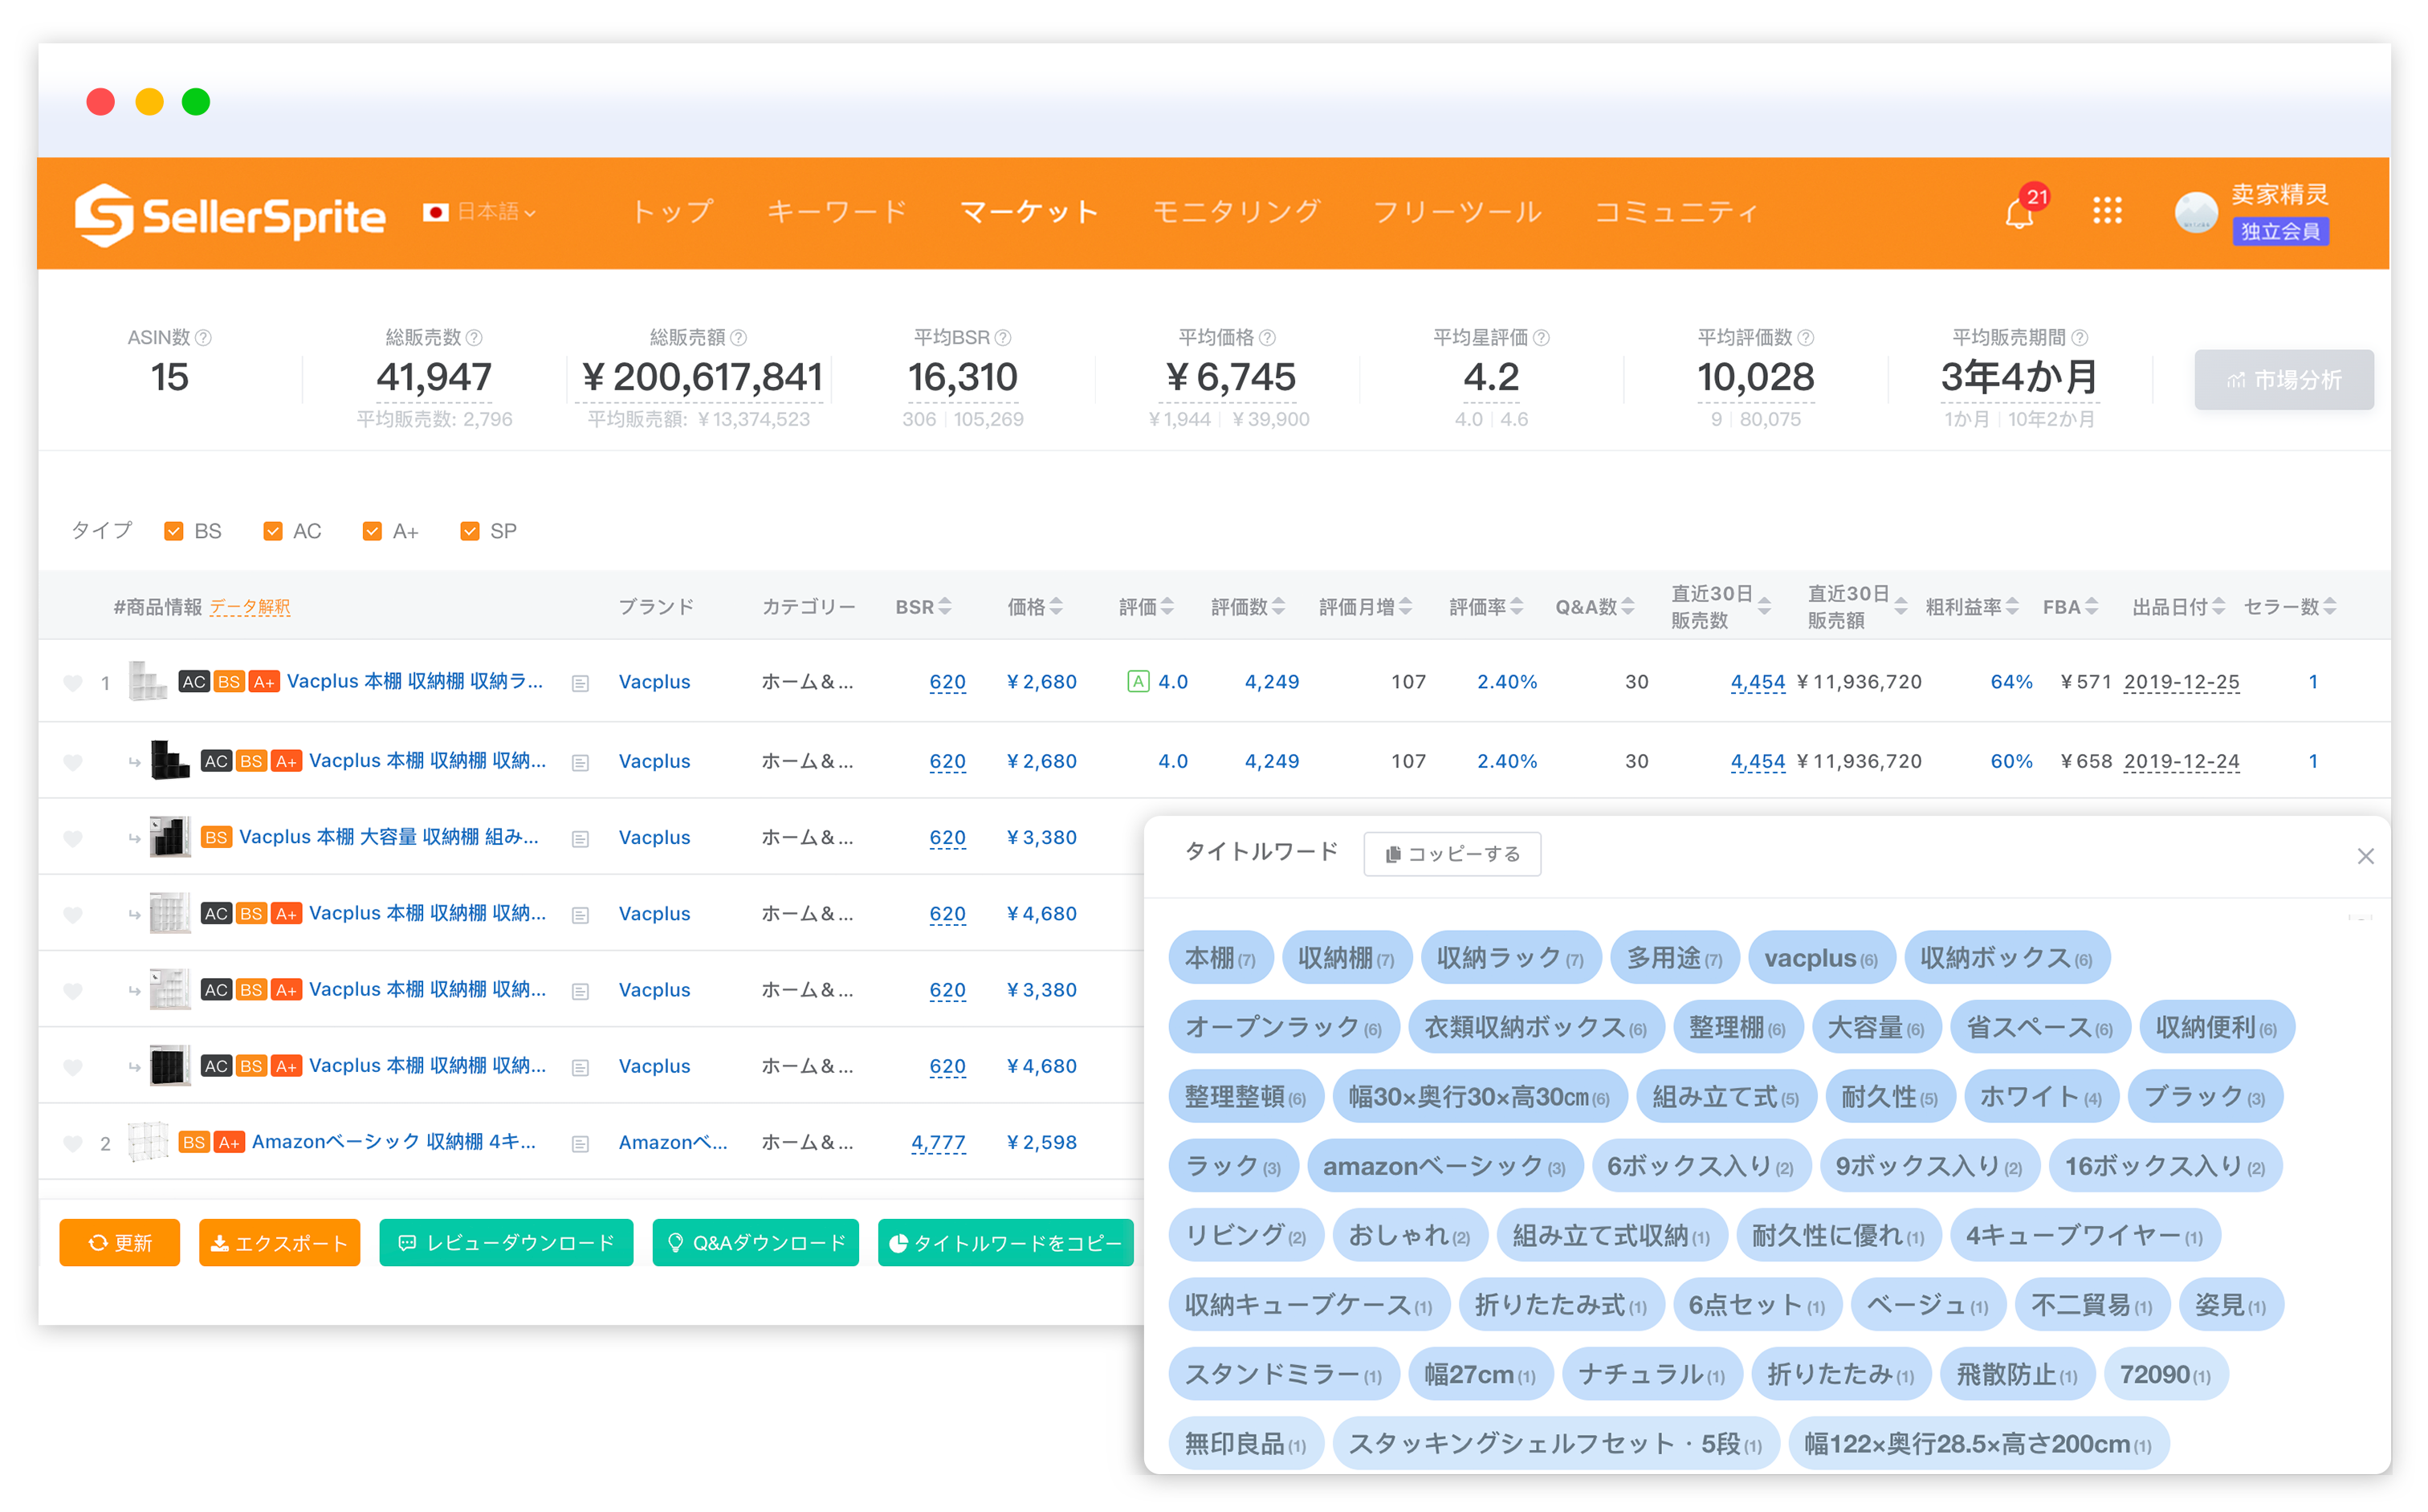Open キーワード nav menu
This screenshot has height=1512, width=2428.
(x=837, y=212)
